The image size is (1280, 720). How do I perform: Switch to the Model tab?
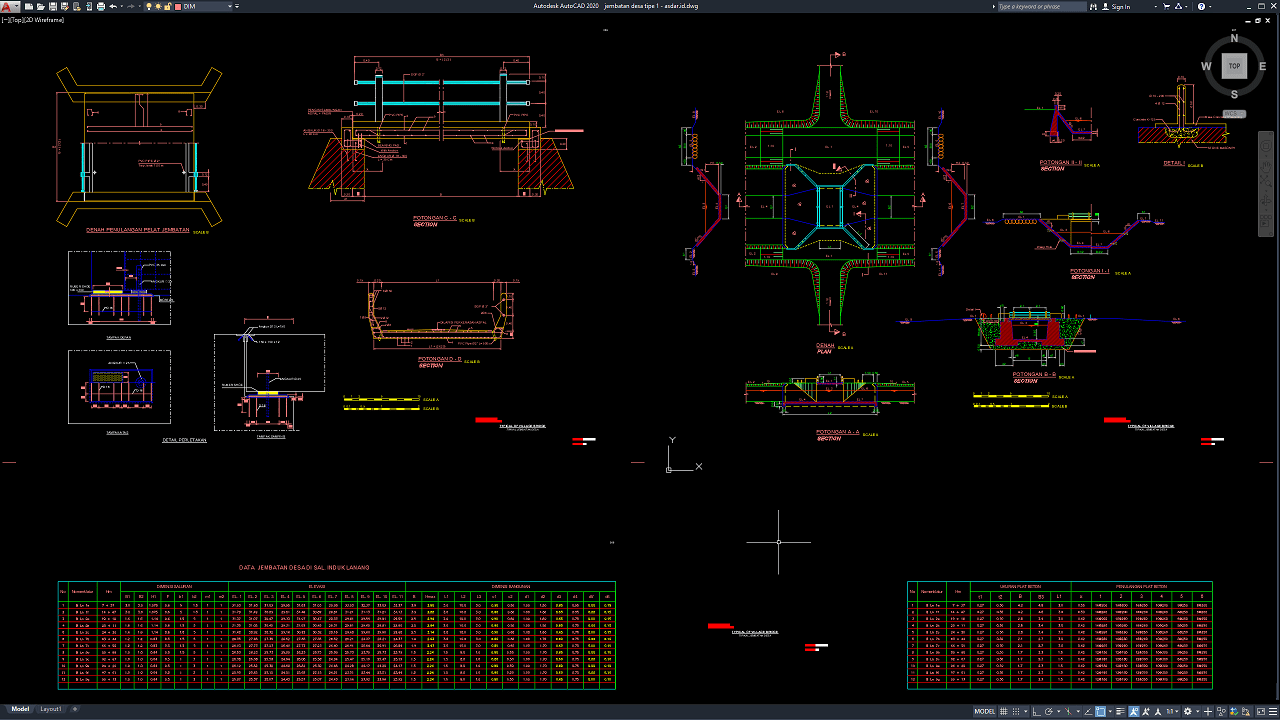point(20,708)
